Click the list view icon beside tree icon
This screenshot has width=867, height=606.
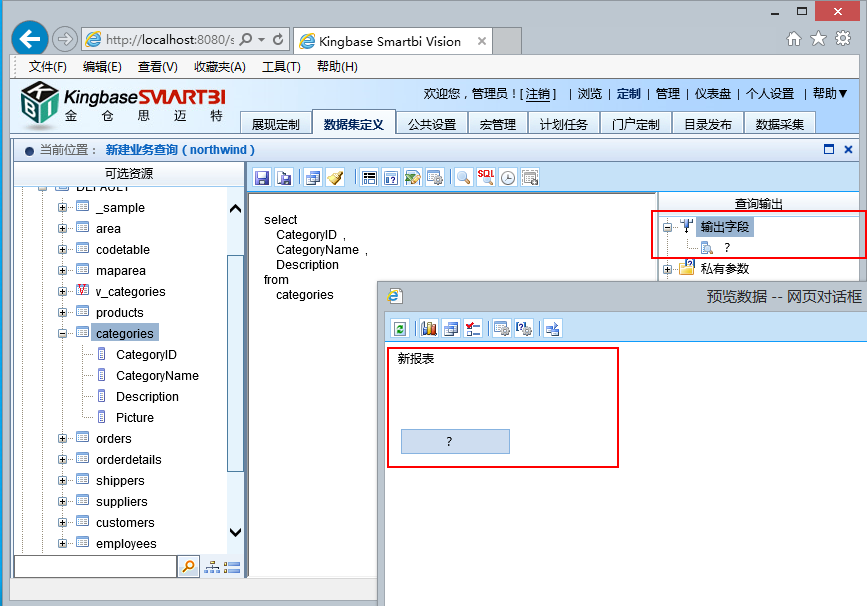[232, 567]
